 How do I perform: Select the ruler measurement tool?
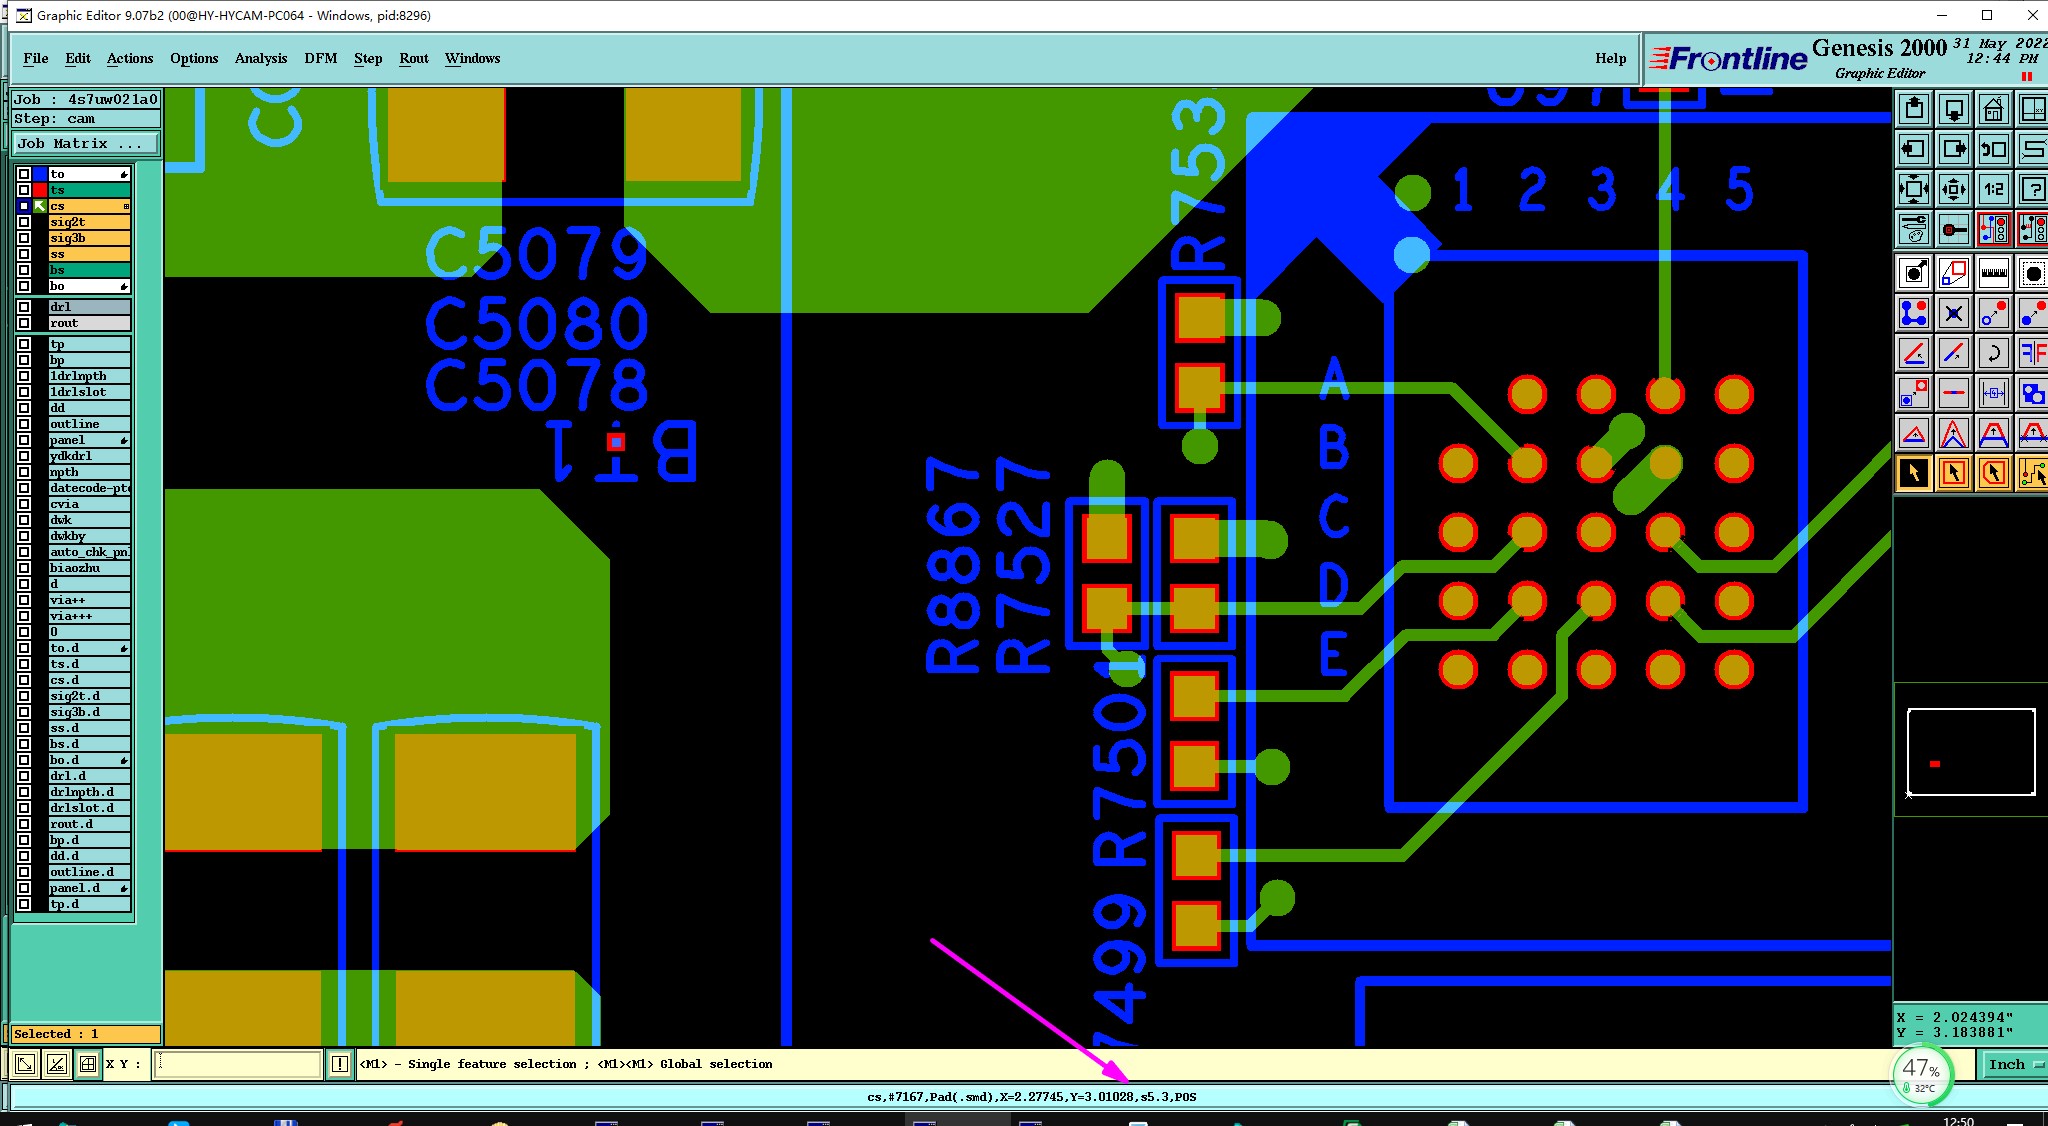(1993, 272)
